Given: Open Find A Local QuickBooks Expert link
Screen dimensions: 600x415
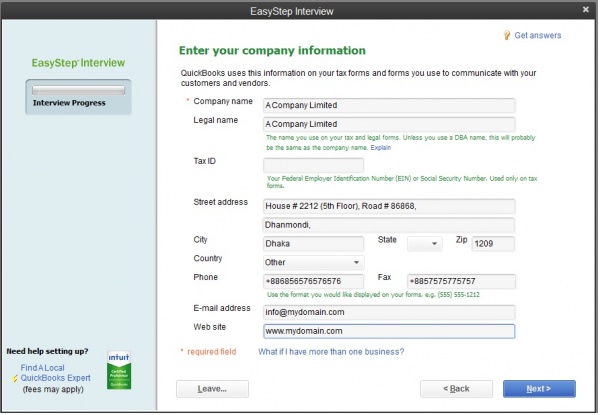Looking at the screenshot, I should (x=55, y=373).
